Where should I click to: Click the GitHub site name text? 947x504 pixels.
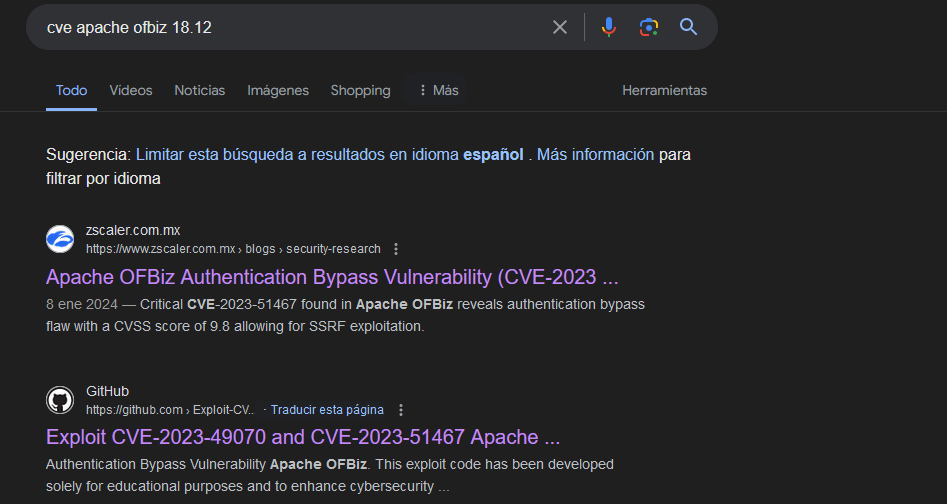coord(108,391)
